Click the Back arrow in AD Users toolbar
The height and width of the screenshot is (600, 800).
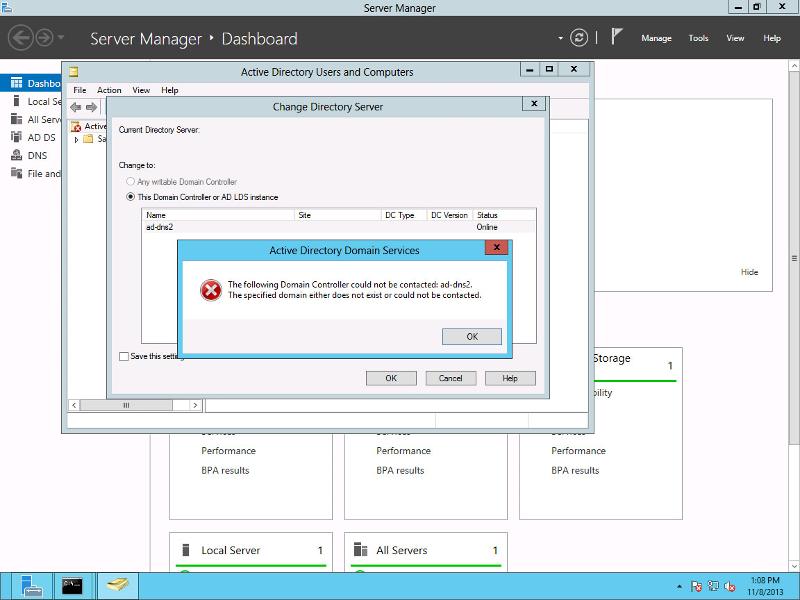76,107
